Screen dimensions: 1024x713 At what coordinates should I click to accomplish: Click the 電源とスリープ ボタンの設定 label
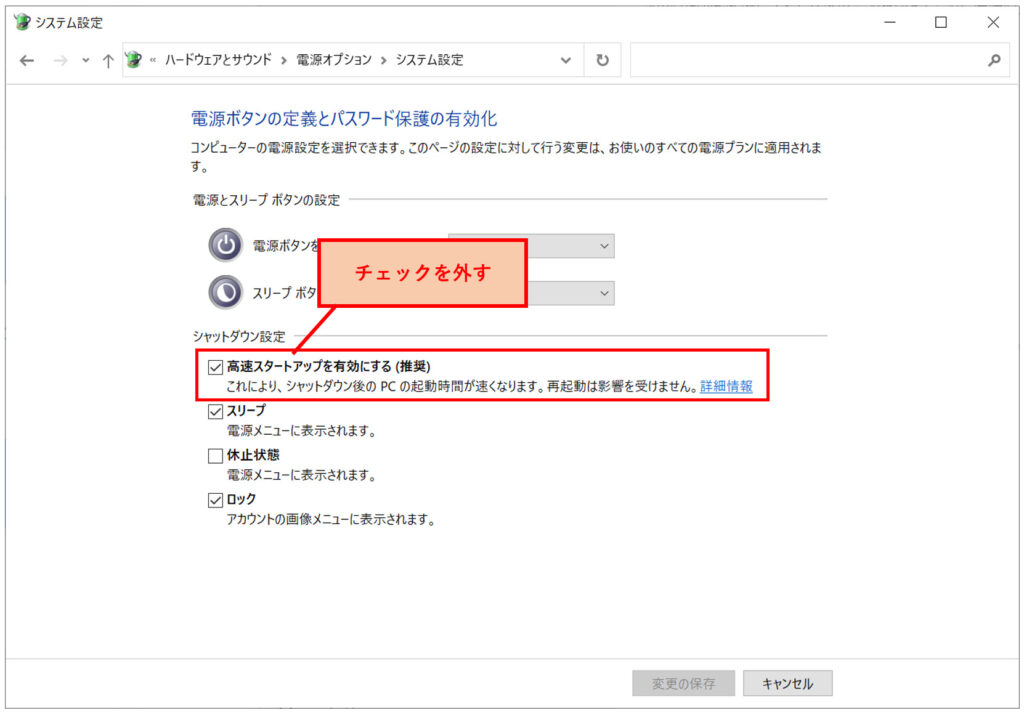click(x=266, y=200)
